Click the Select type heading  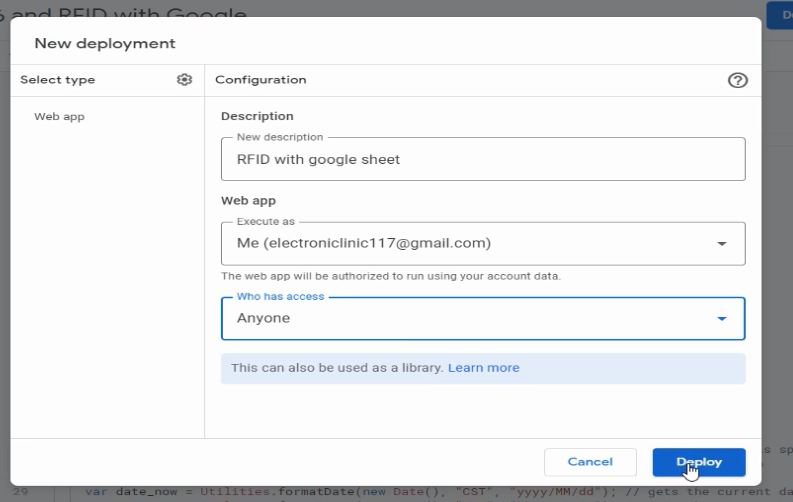[58, 79]
